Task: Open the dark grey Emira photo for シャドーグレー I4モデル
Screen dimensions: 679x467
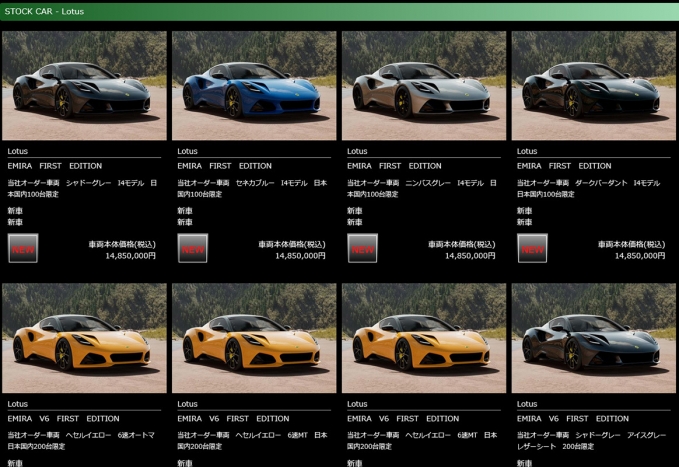Action: click(84, 85)
